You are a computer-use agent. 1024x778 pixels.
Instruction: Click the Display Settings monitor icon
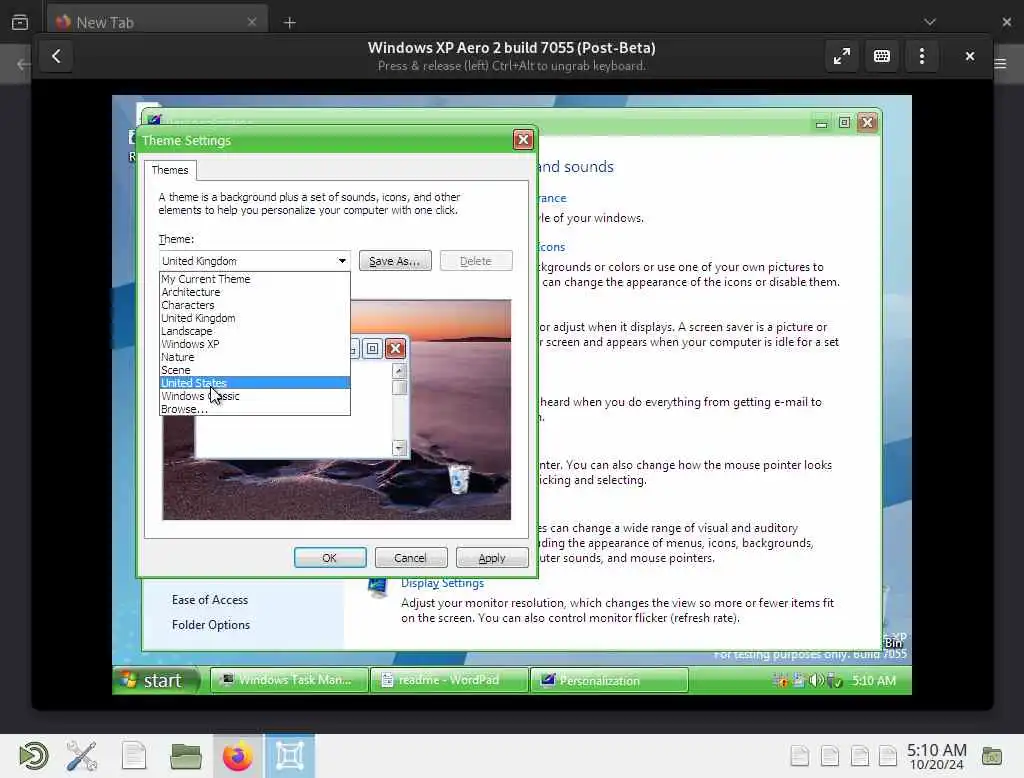click(377, 588)
